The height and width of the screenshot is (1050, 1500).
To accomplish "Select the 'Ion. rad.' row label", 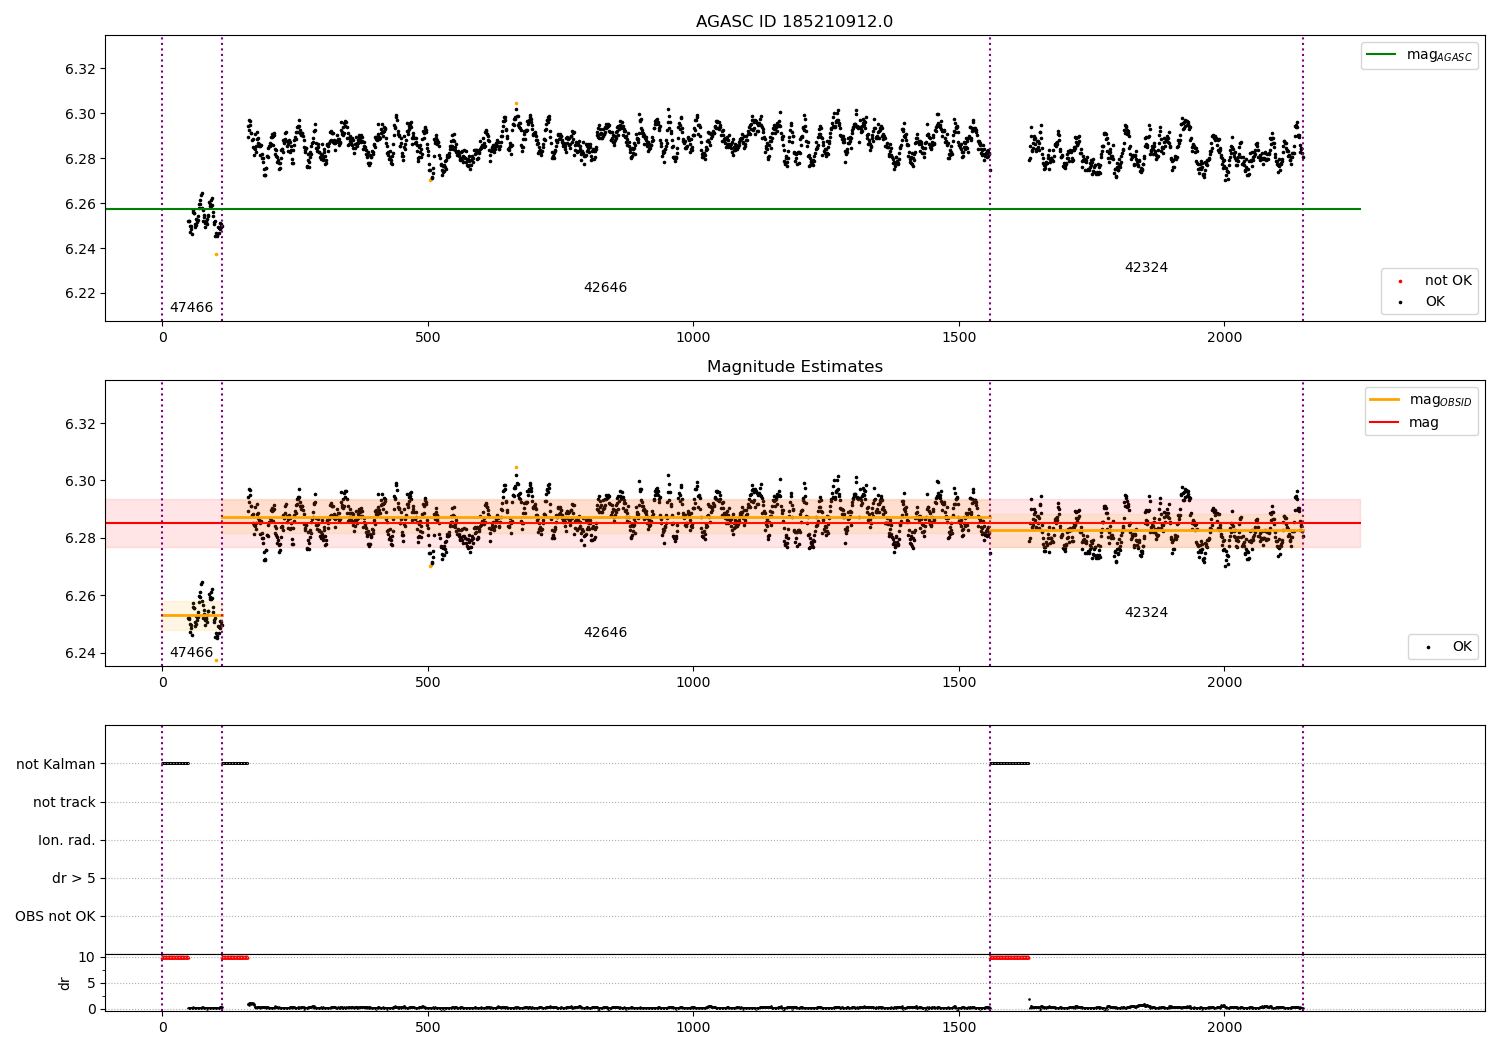I will tap(67, 840).
